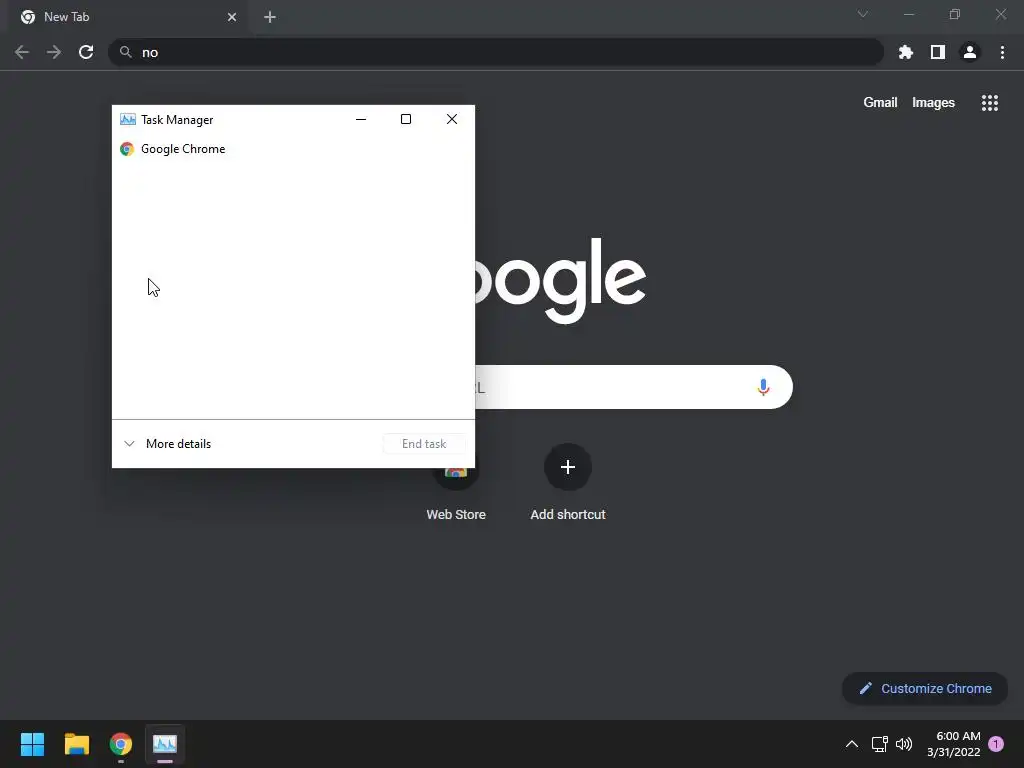Open the notification count badge
The image size is (1024, 768).
point(996,744)
